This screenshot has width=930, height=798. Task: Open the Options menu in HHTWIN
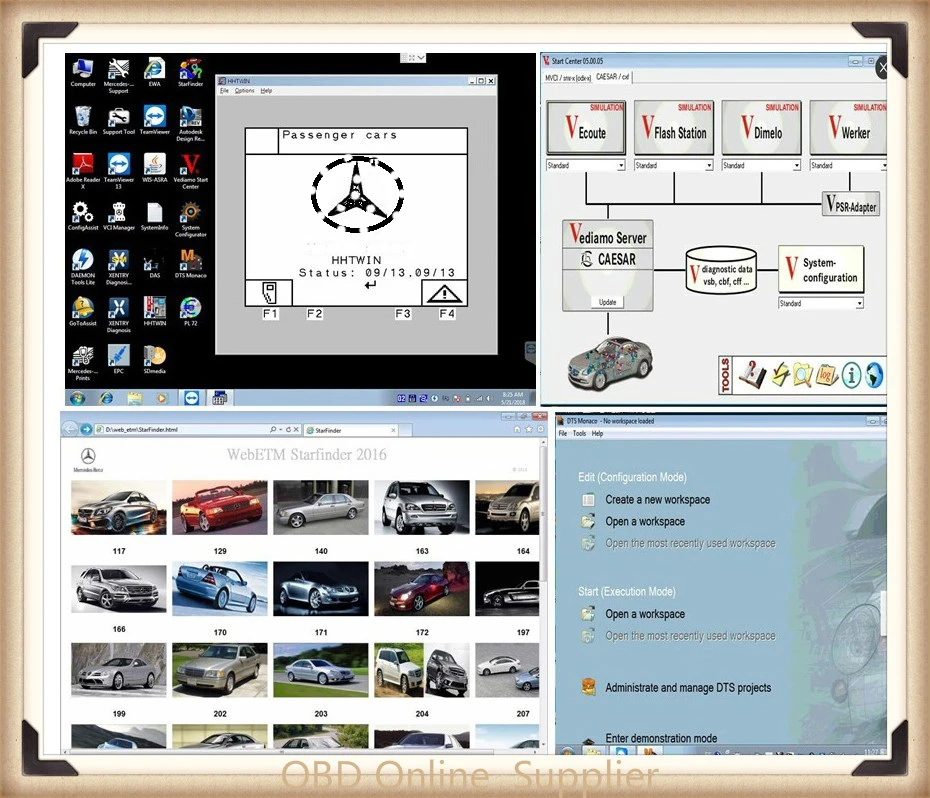[244, 91]
